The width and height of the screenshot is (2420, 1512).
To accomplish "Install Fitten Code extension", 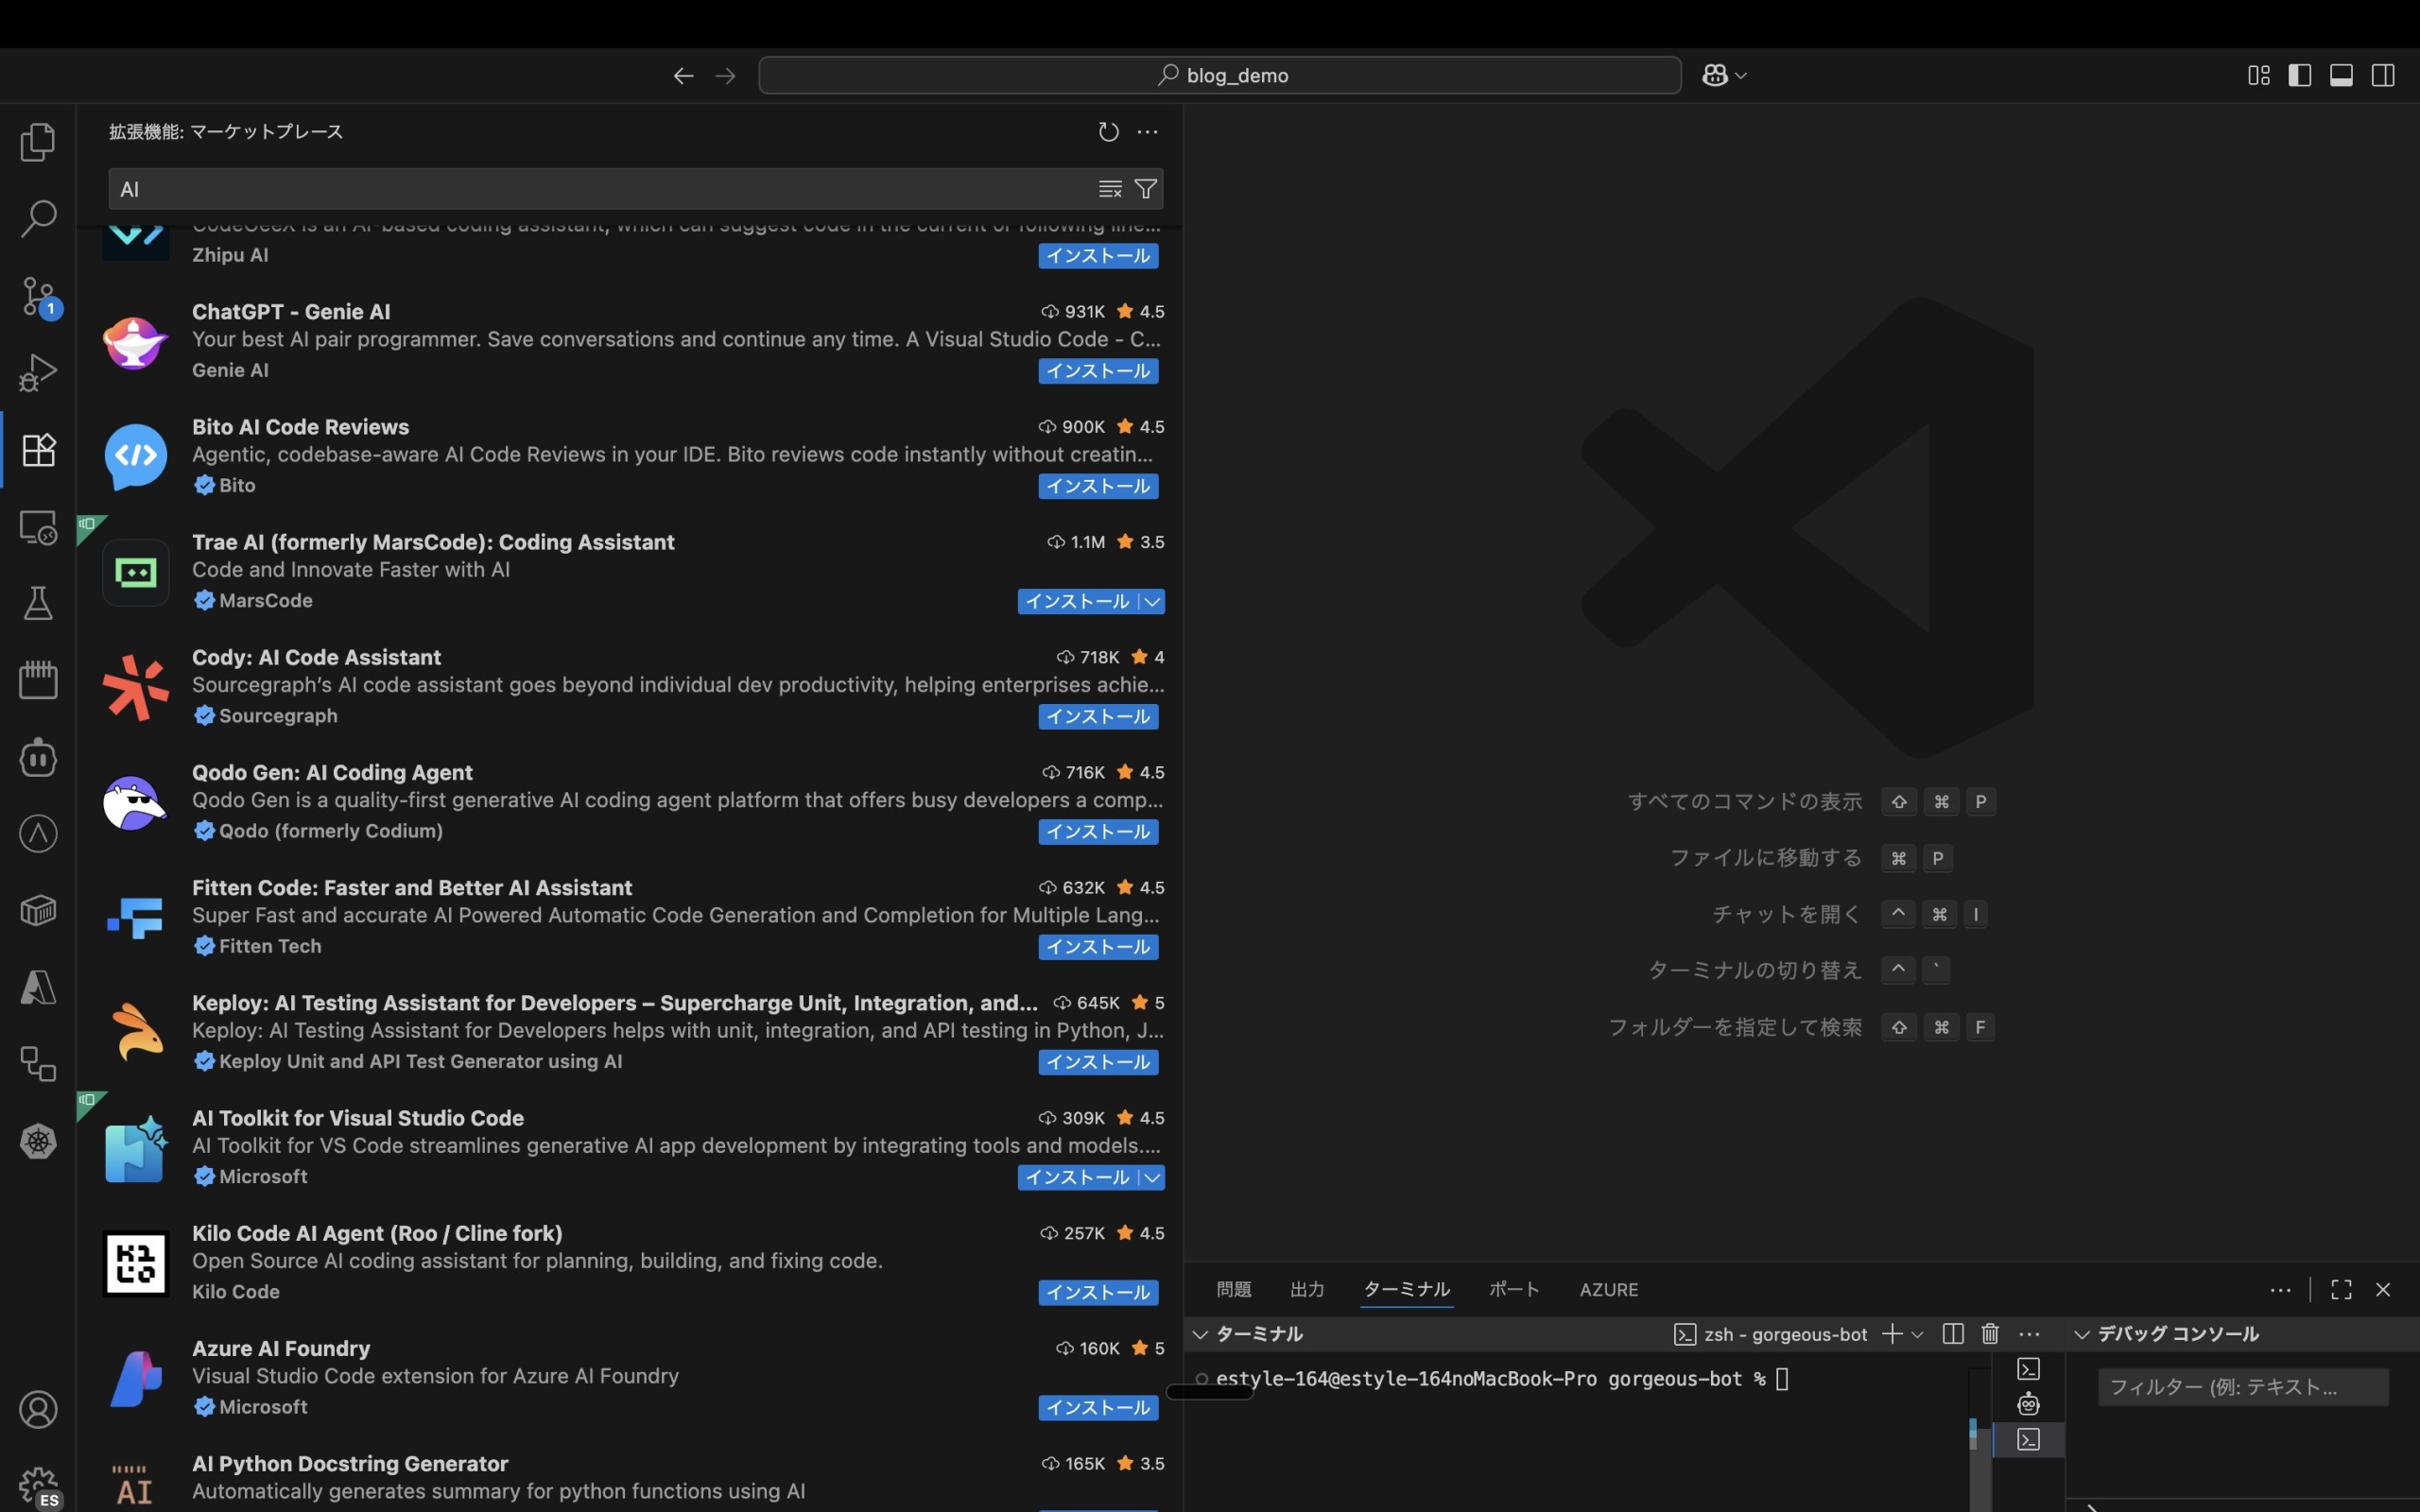I will click(x=1098, y=947).
